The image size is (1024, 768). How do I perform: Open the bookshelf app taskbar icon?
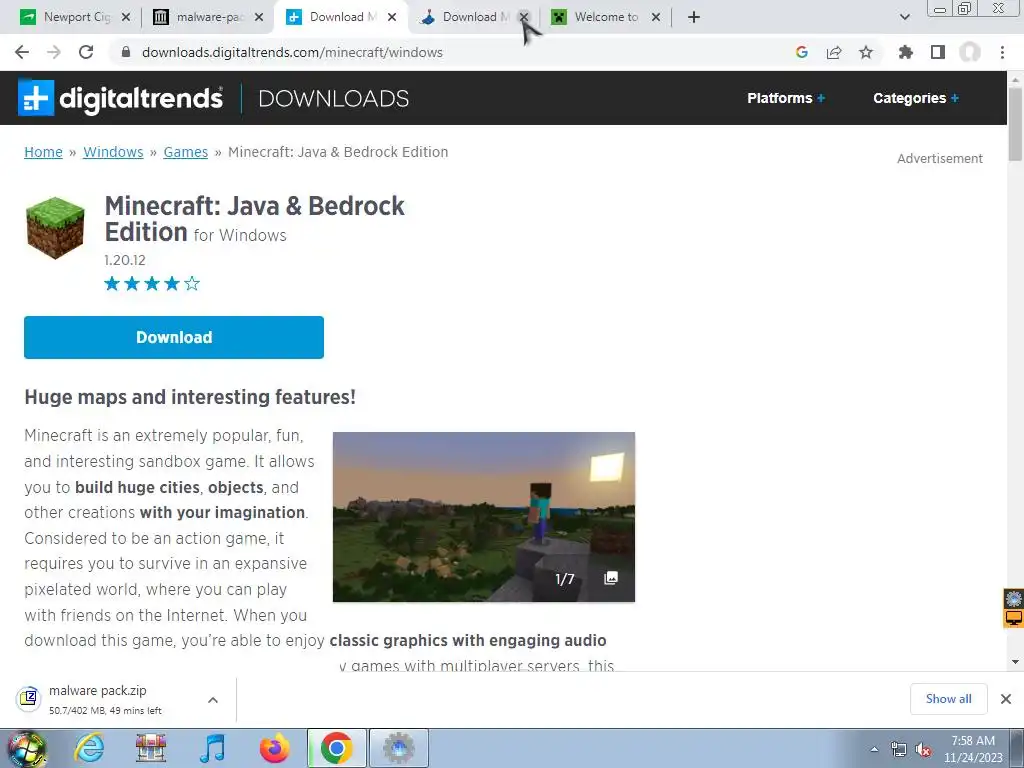coord(150,748)
